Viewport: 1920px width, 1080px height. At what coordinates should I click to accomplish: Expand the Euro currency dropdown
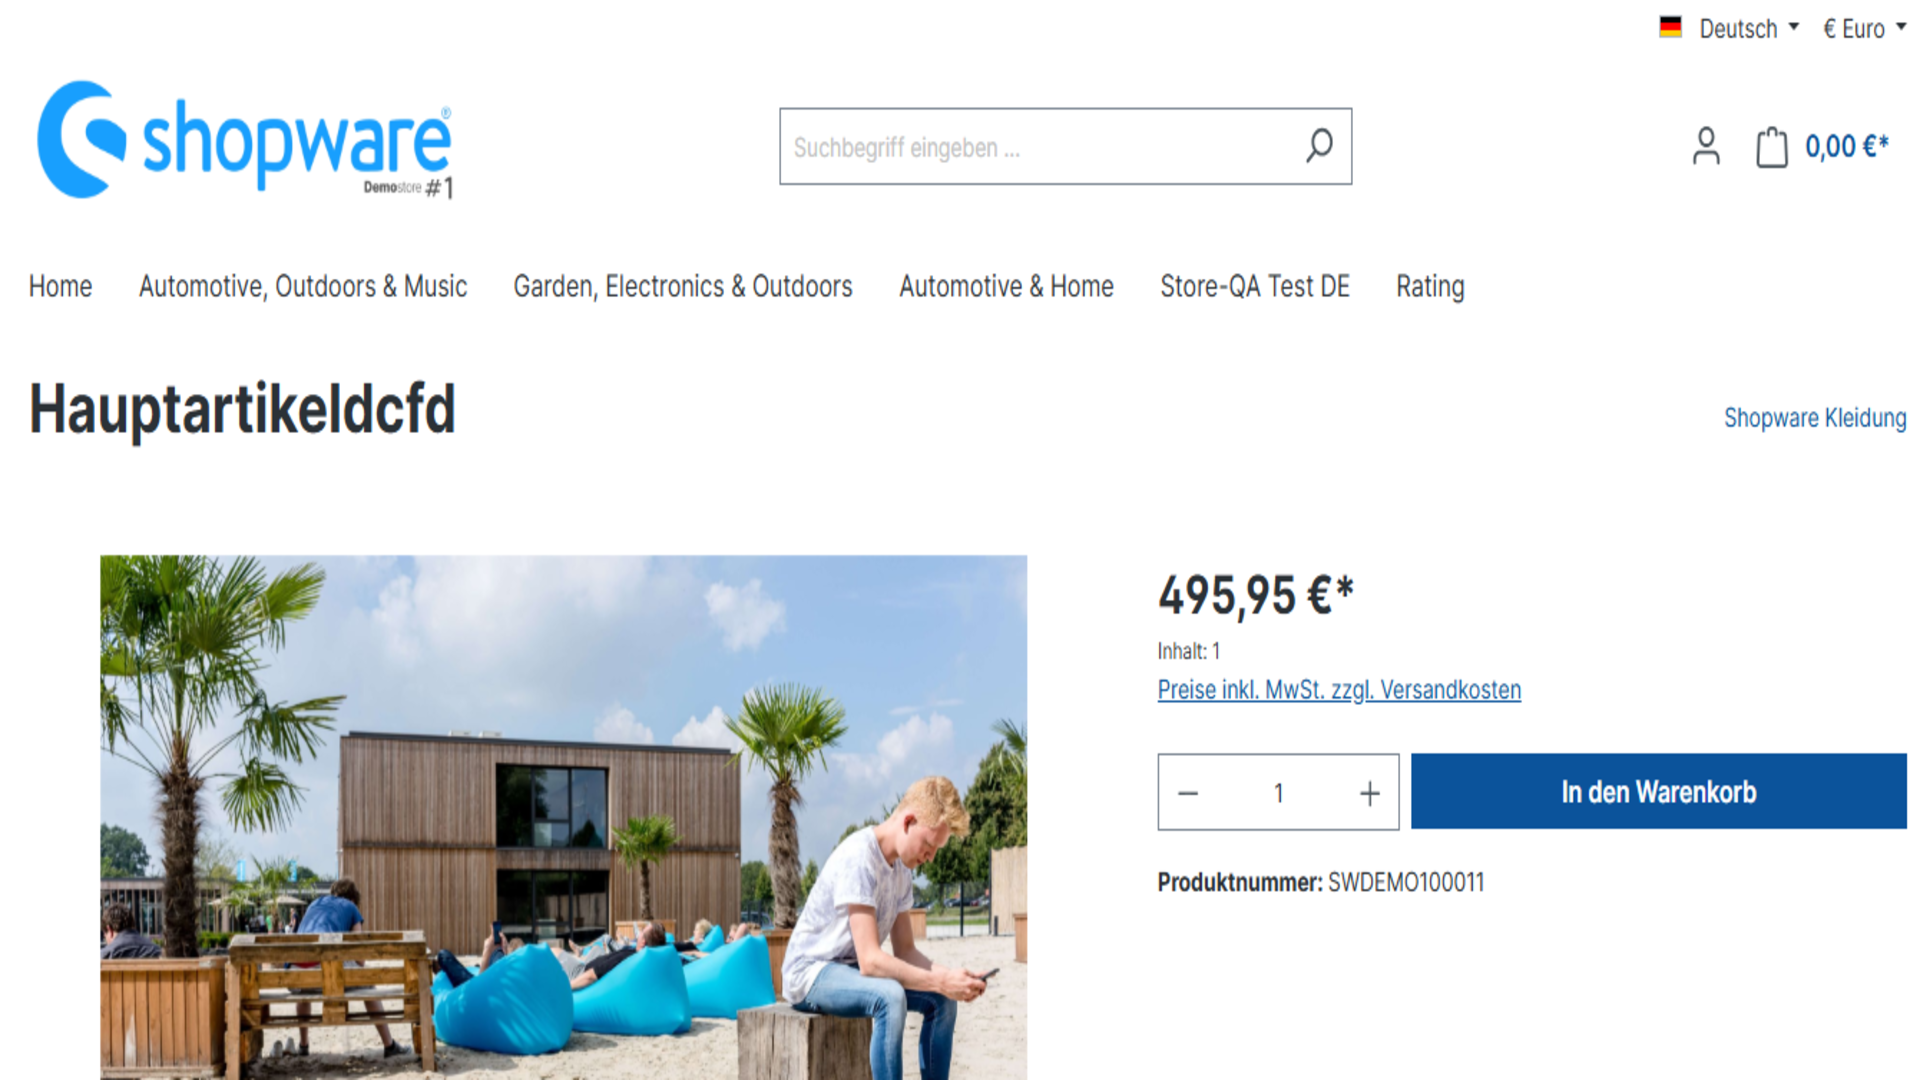1864,28
